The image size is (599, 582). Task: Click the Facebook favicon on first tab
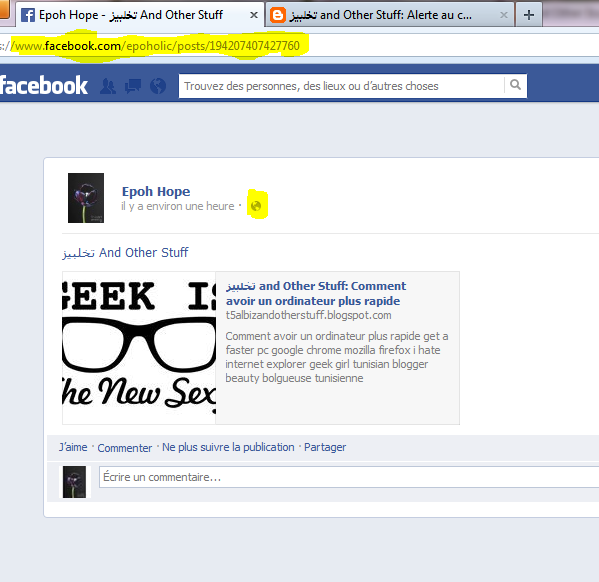(x=28, y=15)
